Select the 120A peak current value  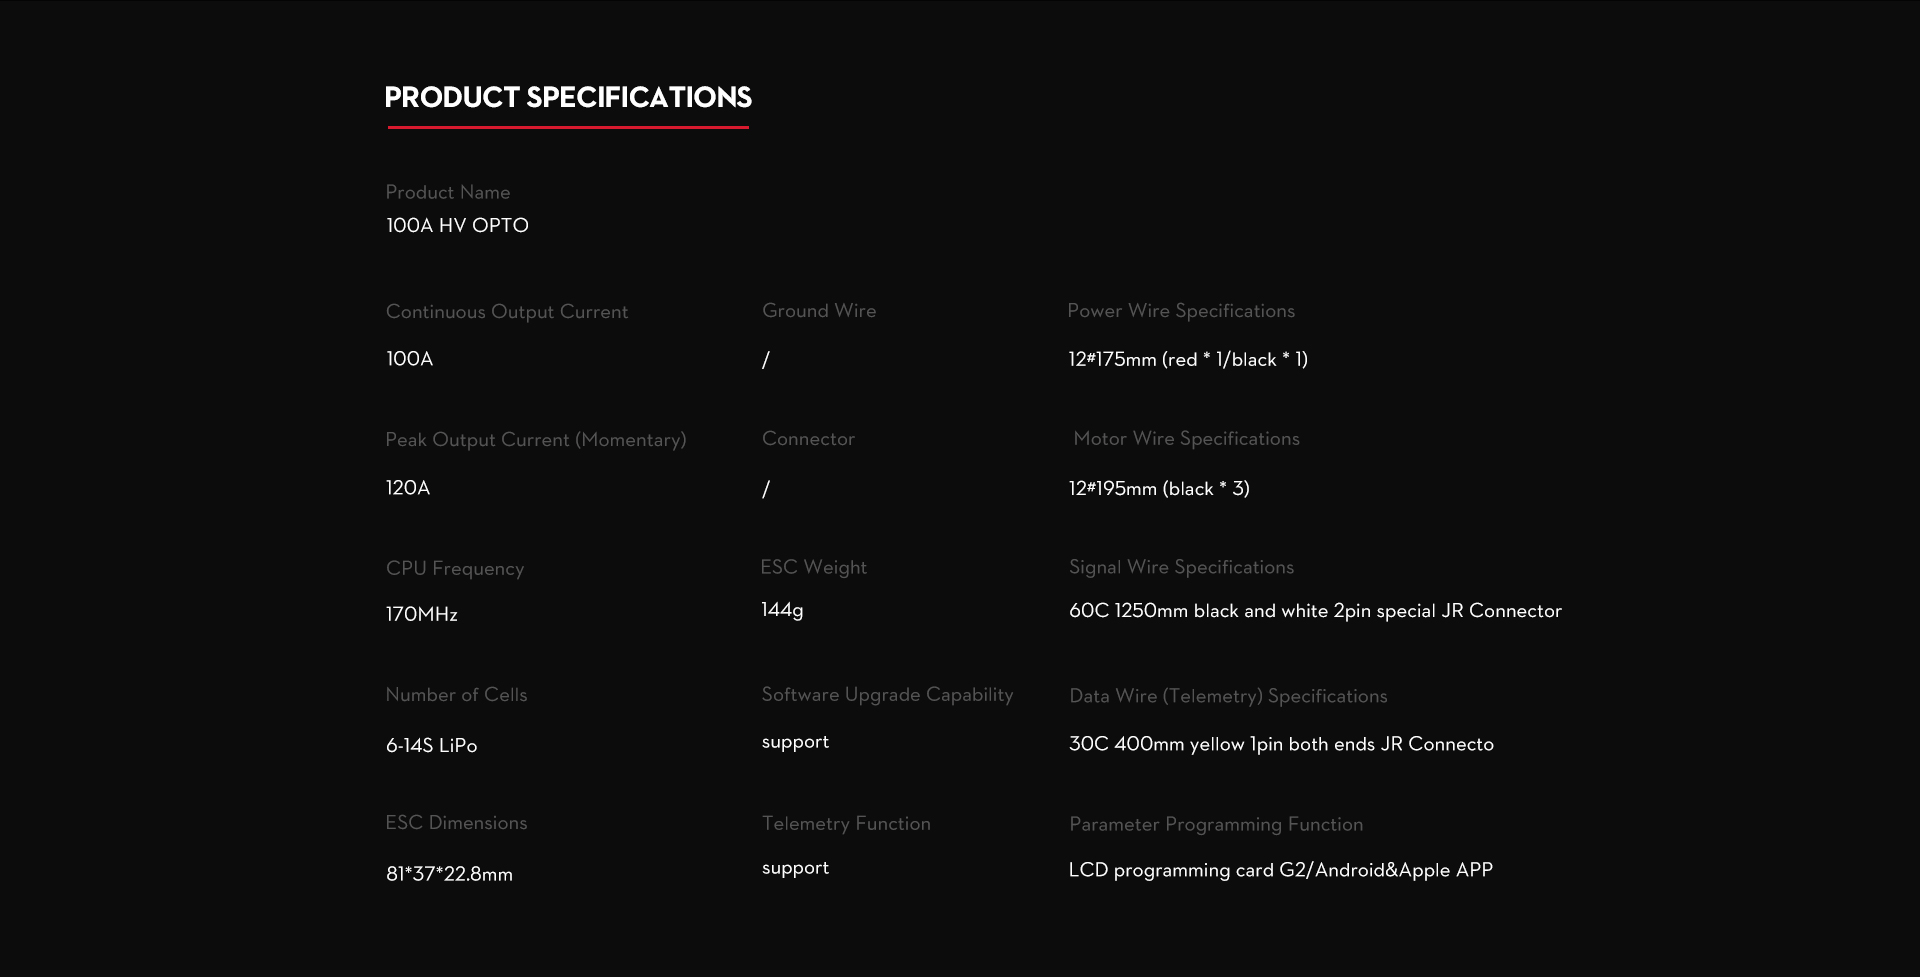coord(408,488)
